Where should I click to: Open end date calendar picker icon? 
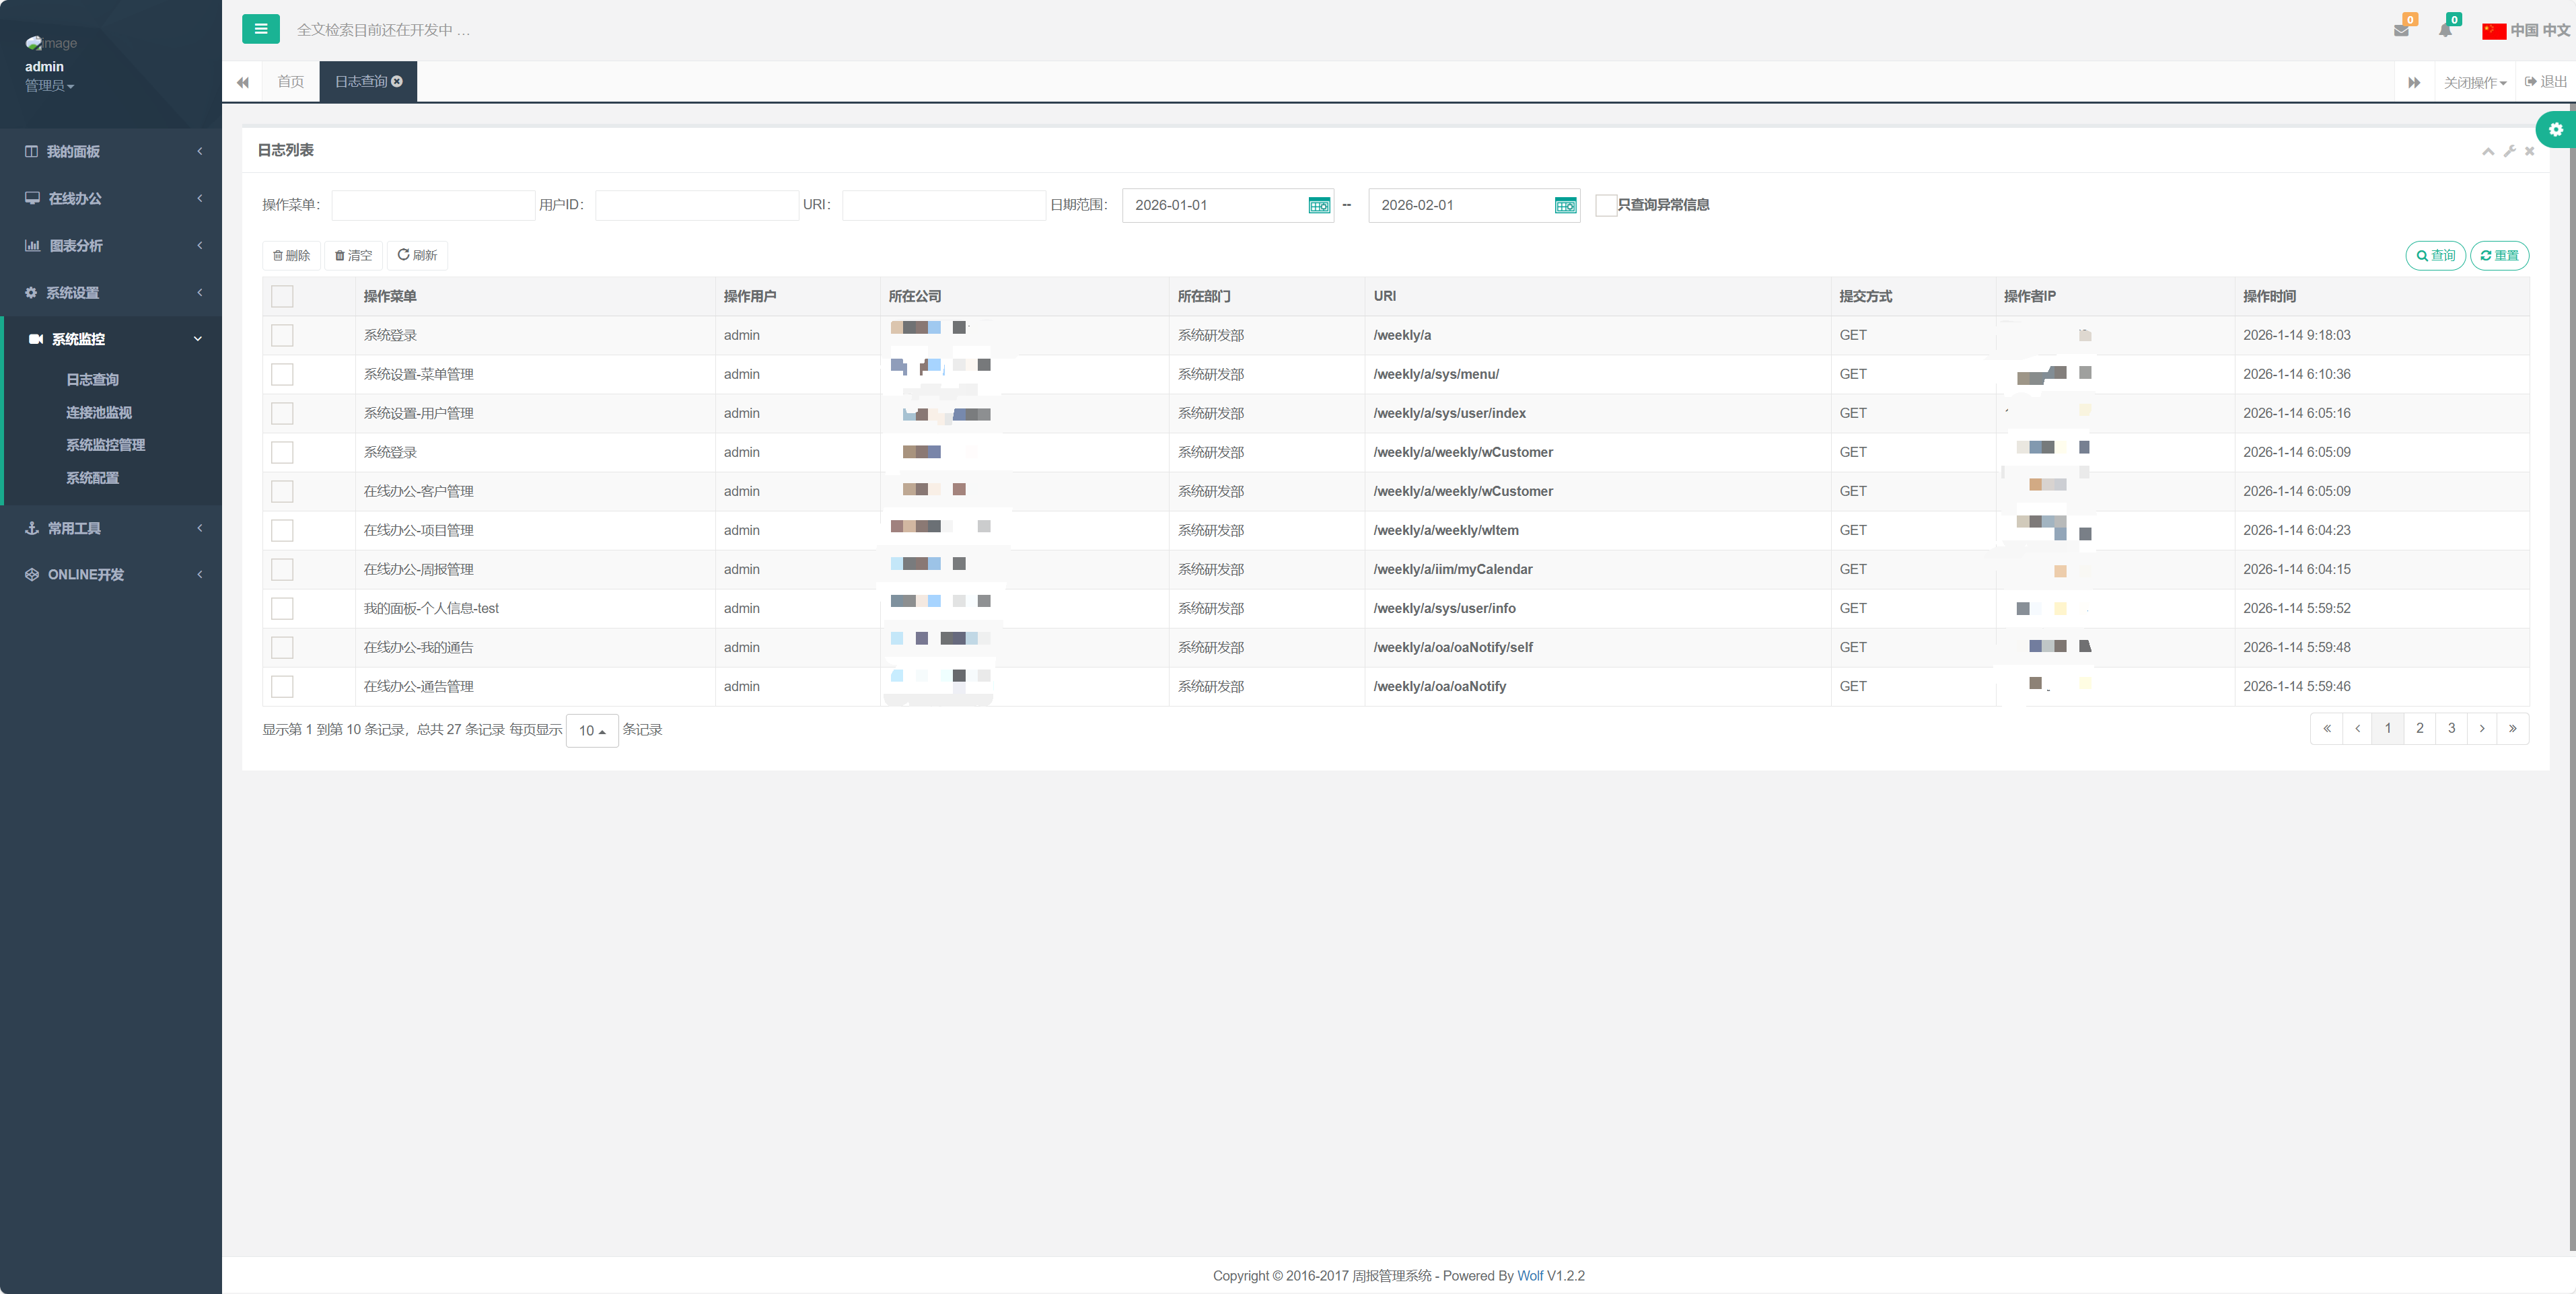tap(1565, 205)
